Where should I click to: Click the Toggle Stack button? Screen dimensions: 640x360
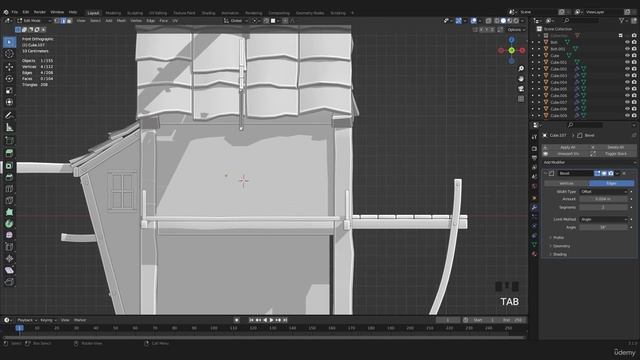pos(613,154)
